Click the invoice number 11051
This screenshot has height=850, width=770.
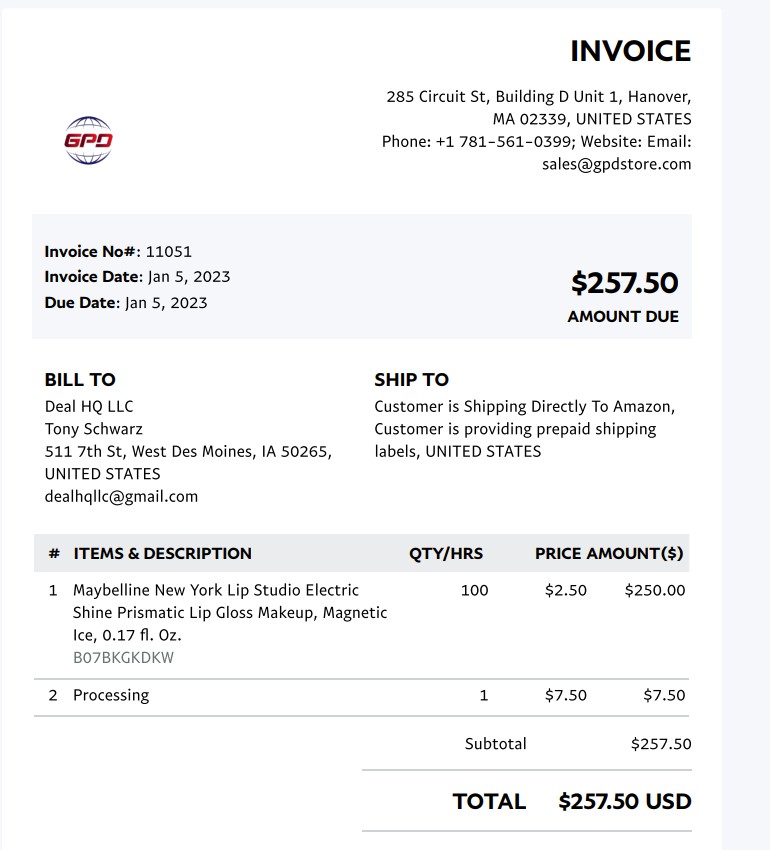pos(169,252)
